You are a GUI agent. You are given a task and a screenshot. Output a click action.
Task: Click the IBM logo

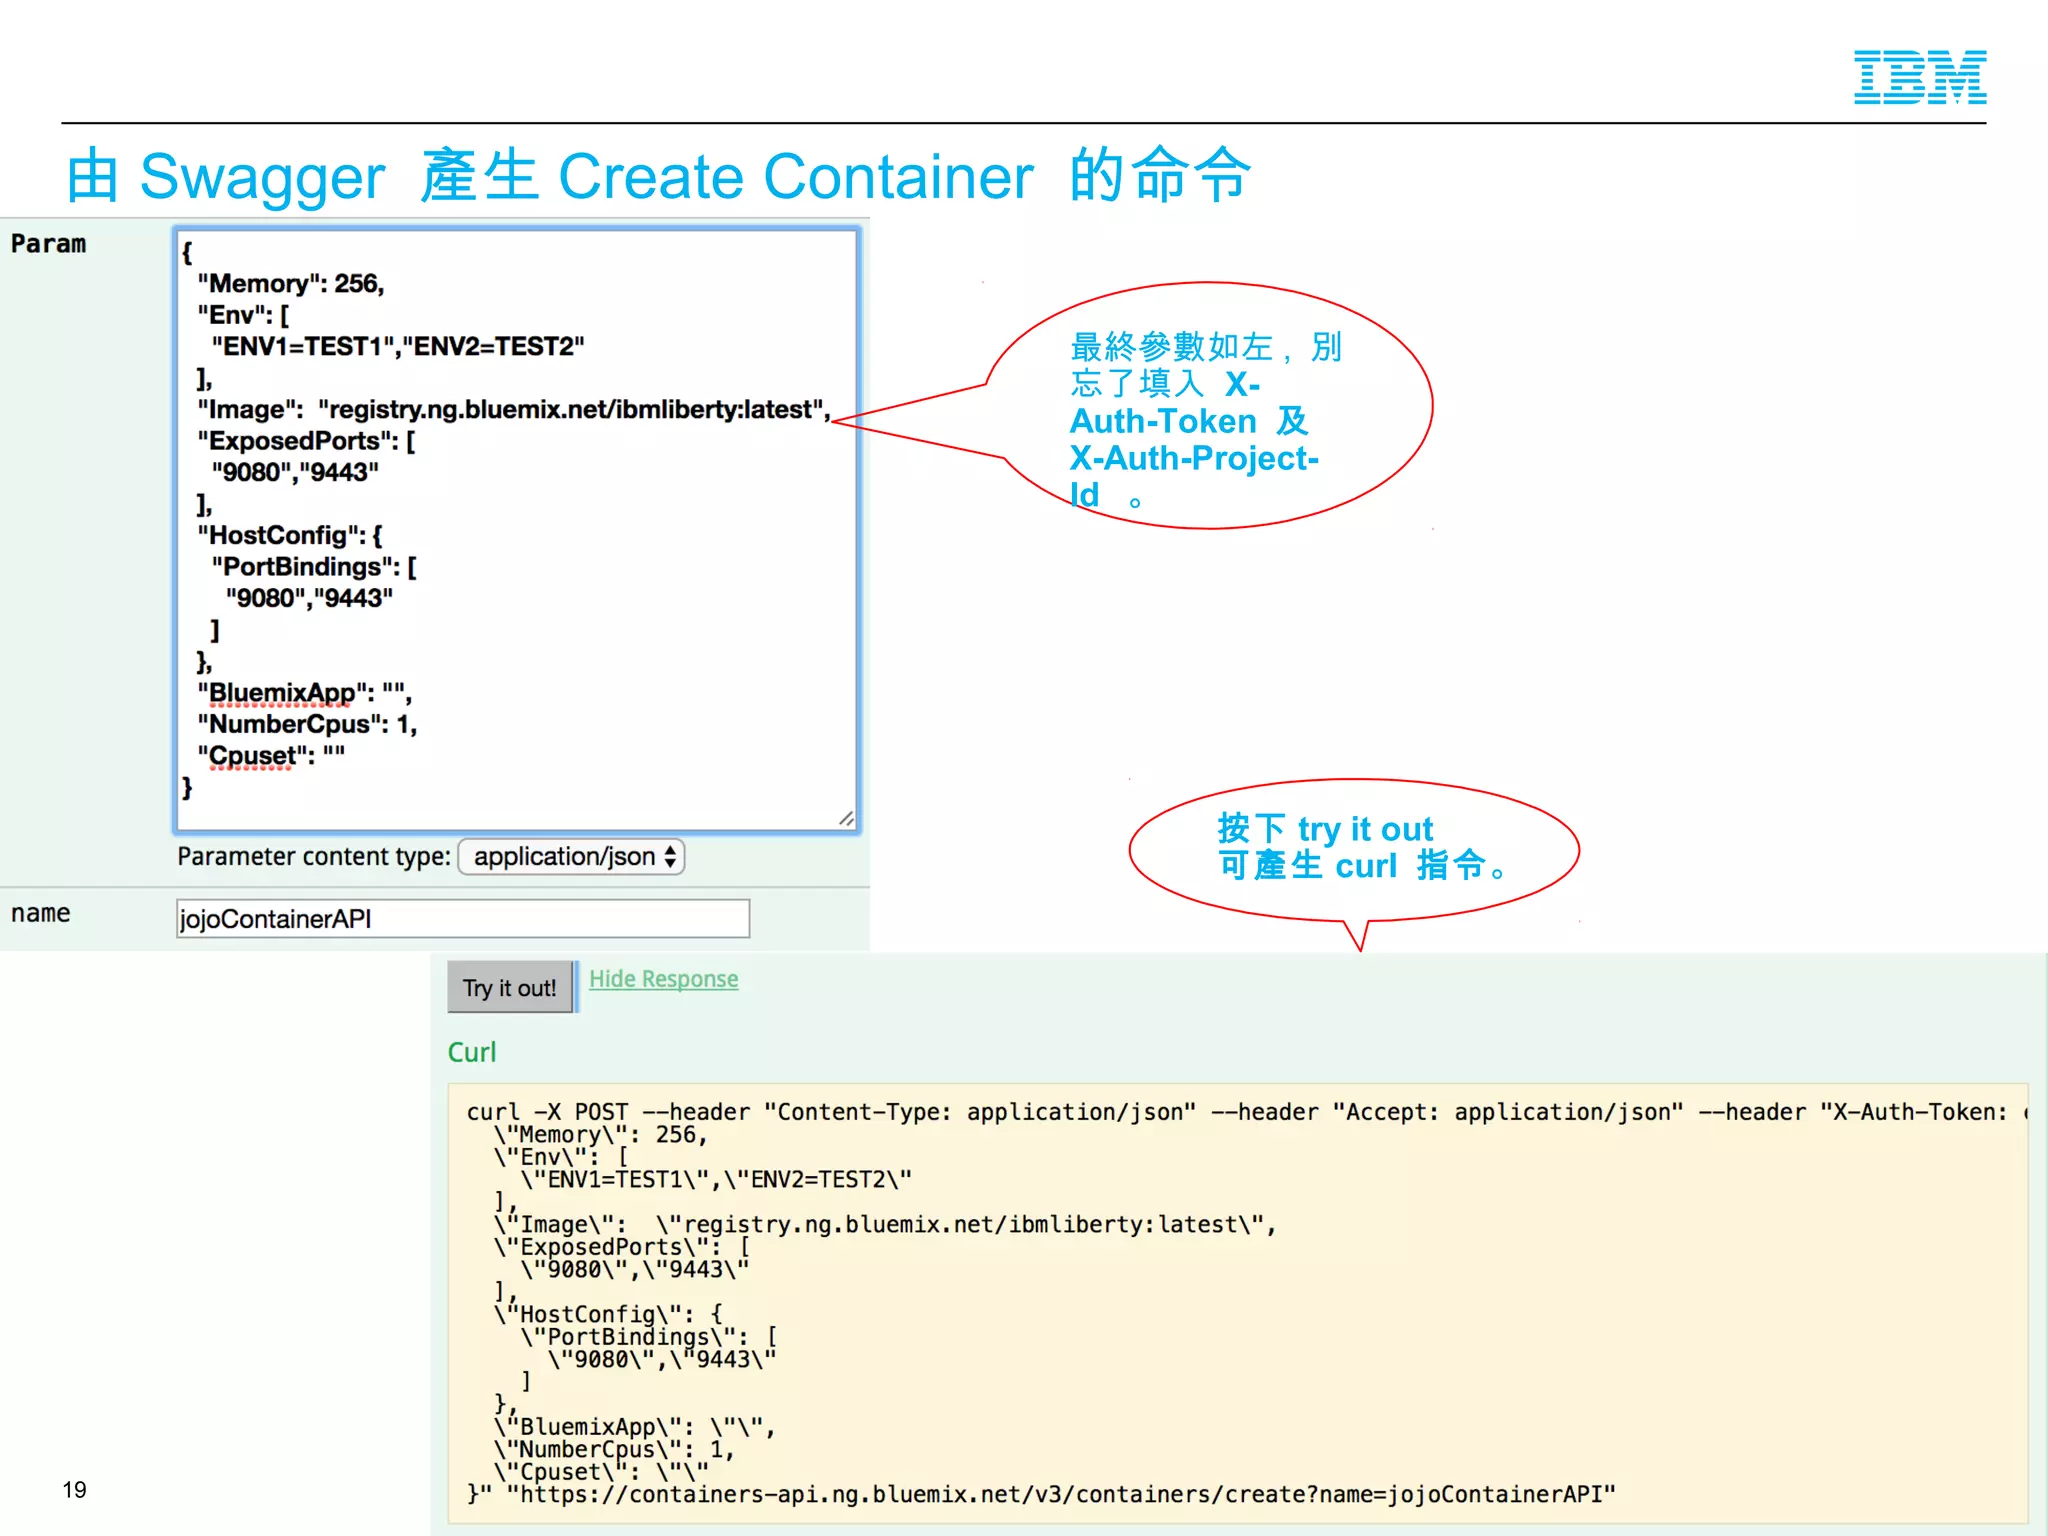tap(1920, 77)
